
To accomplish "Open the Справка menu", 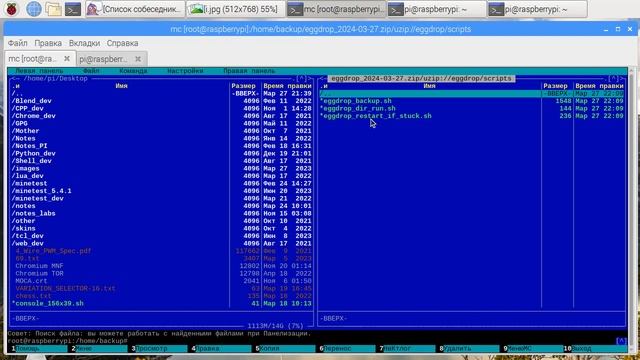I will point(122,43).
